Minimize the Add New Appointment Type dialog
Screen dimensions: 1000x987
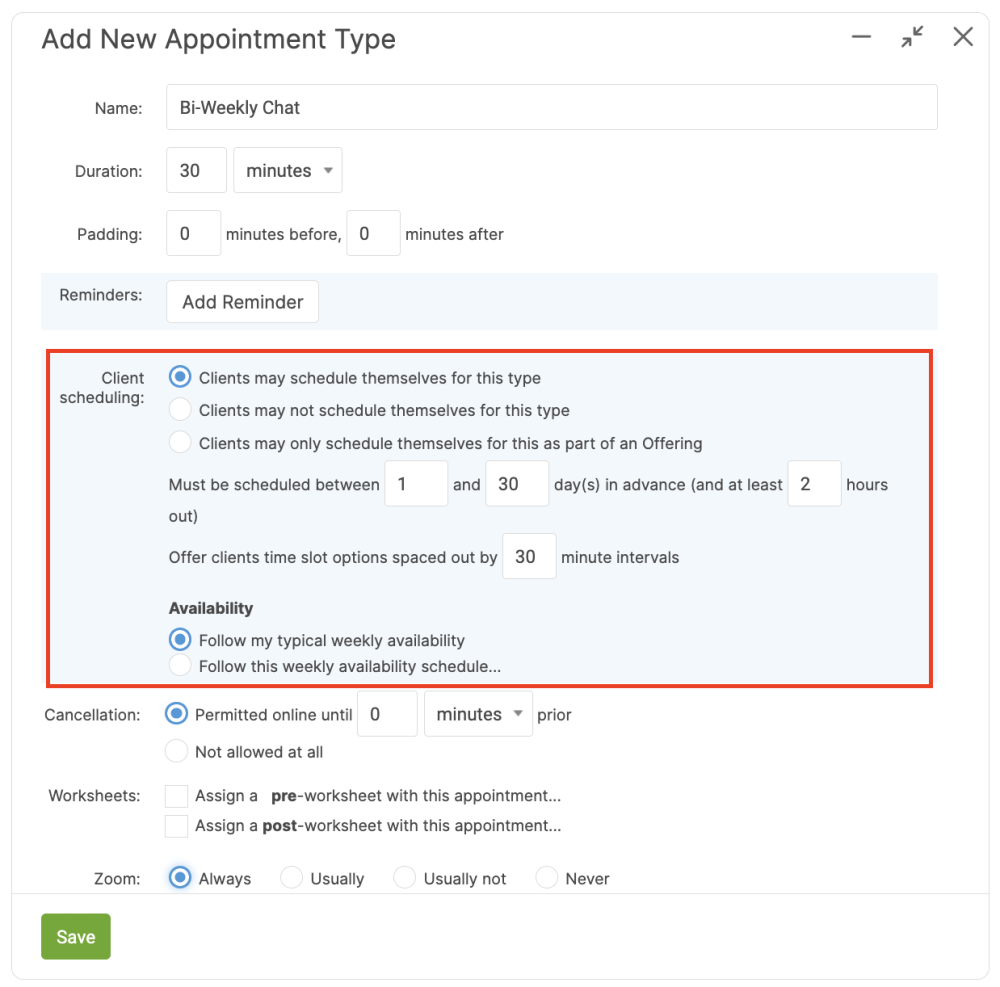click(x=861, y=37)
